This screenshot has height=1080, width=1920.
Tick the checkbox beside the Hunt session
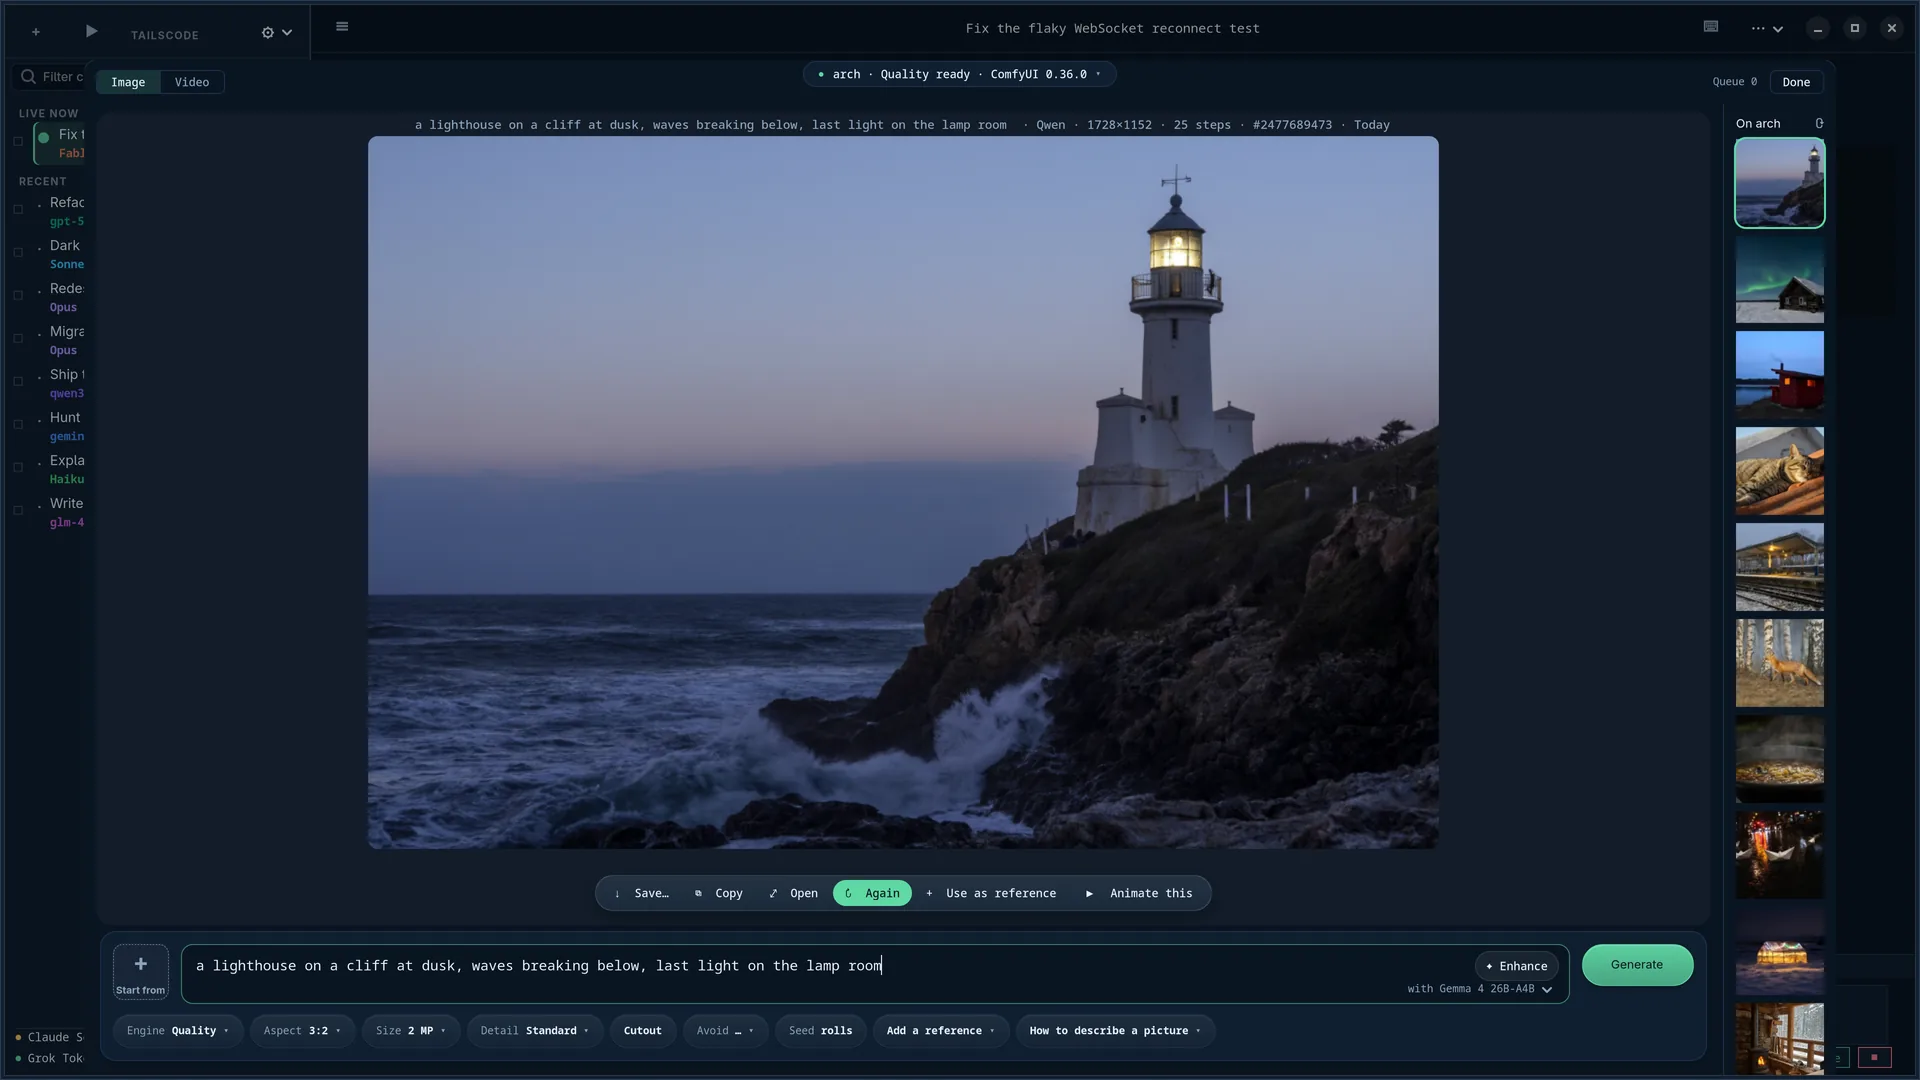pos(18,425)
